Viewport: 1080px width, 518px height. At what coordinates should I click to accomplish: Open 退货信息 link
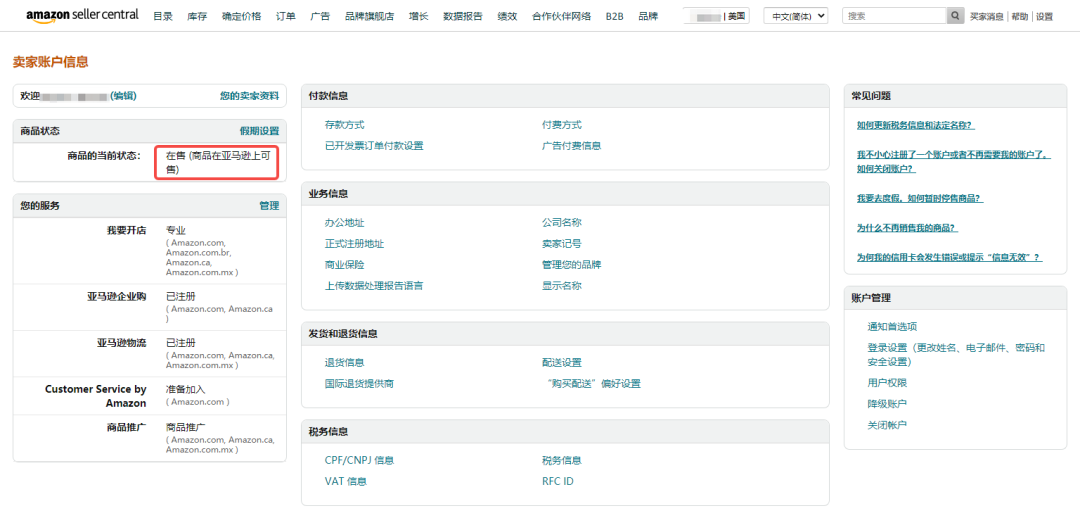pos(344,362)
